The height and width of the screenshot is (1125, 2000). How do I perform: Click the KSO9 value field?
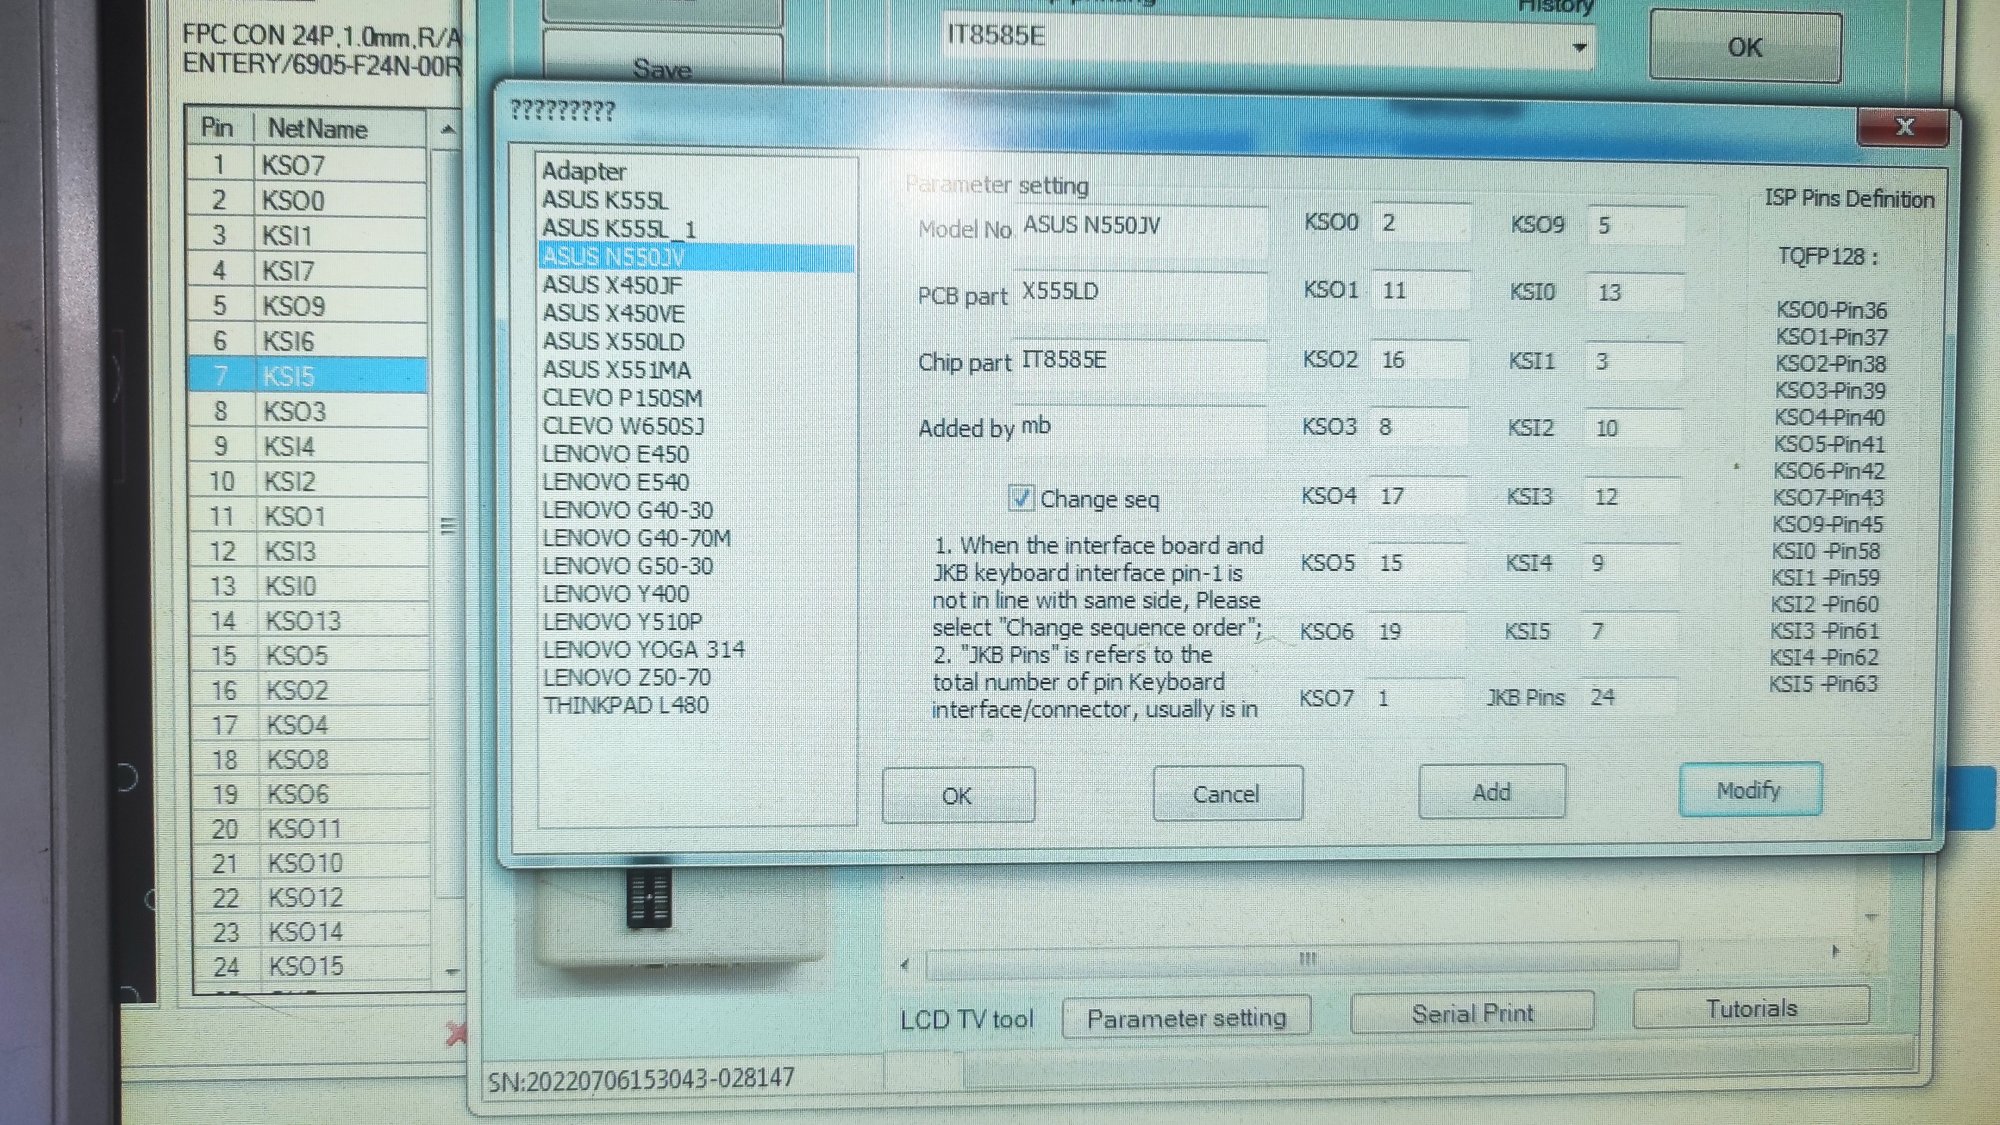(x=1636, y=225)
